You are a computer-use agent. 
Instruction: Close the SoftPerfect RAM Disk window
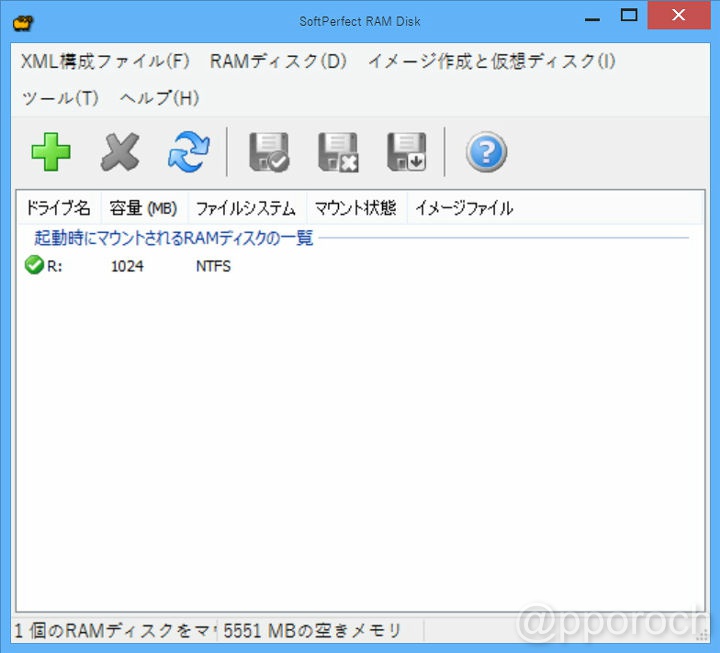point(679,15)
